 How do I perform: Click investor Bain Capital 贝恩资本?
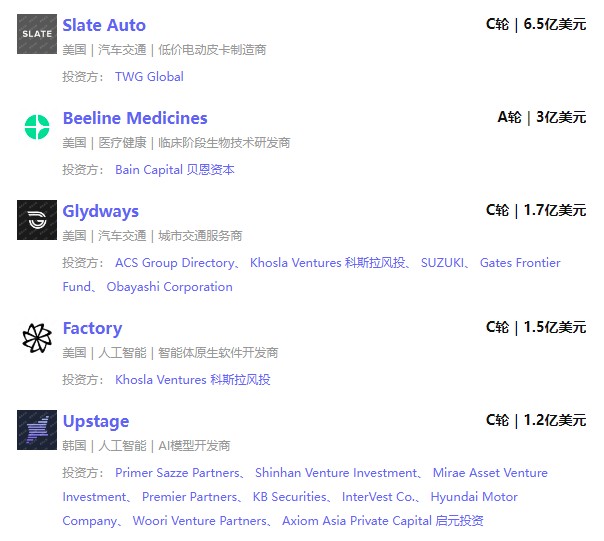tap(175, 169)
